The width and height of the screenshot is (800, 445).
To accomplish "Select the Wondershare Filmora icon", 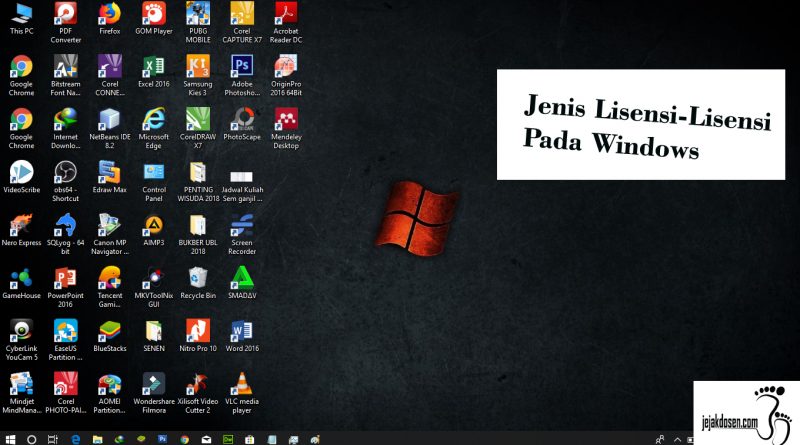I will 154,393.
